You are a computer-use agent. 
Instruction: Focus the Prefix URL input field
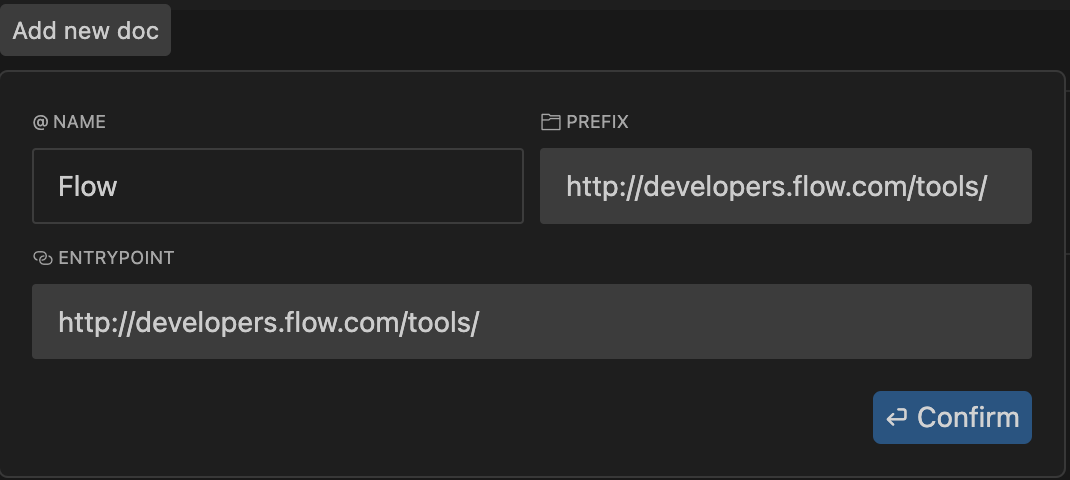pos(785,186)
